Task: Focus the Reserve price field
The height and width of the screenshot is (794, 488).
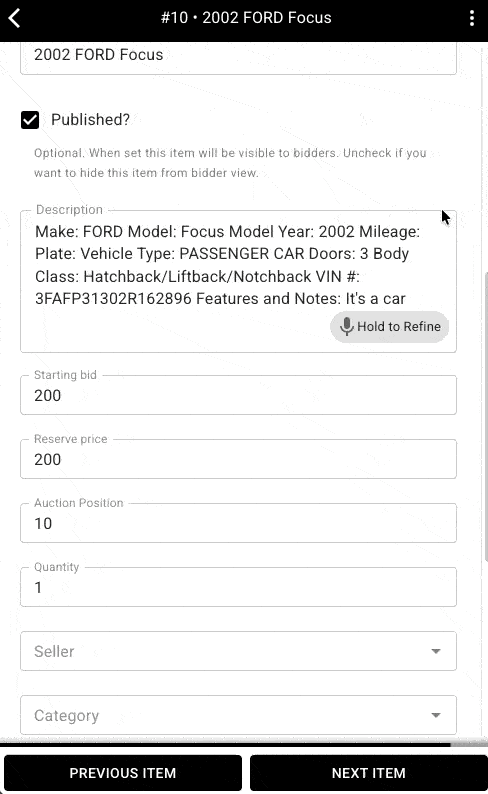Action: 238,459
